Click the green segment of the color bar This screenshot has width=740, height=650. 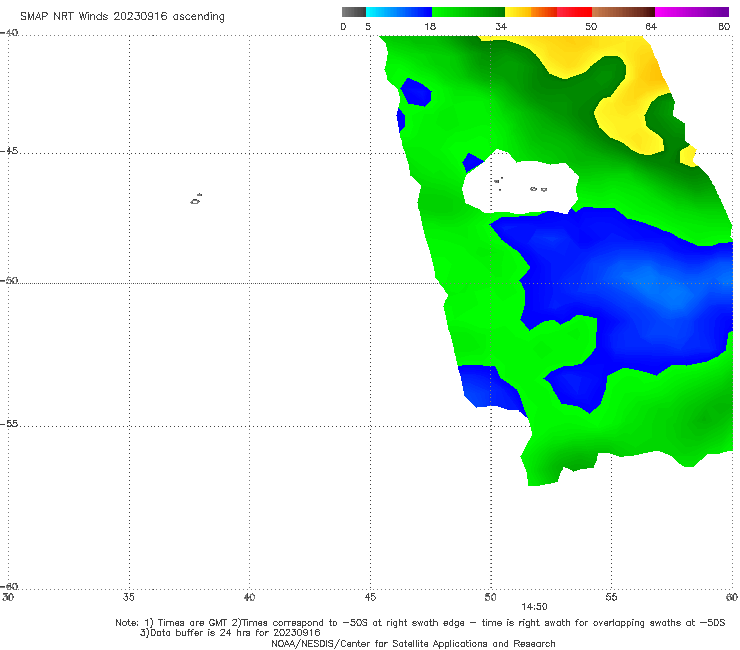pyautogui.click(x=468, y=12)
